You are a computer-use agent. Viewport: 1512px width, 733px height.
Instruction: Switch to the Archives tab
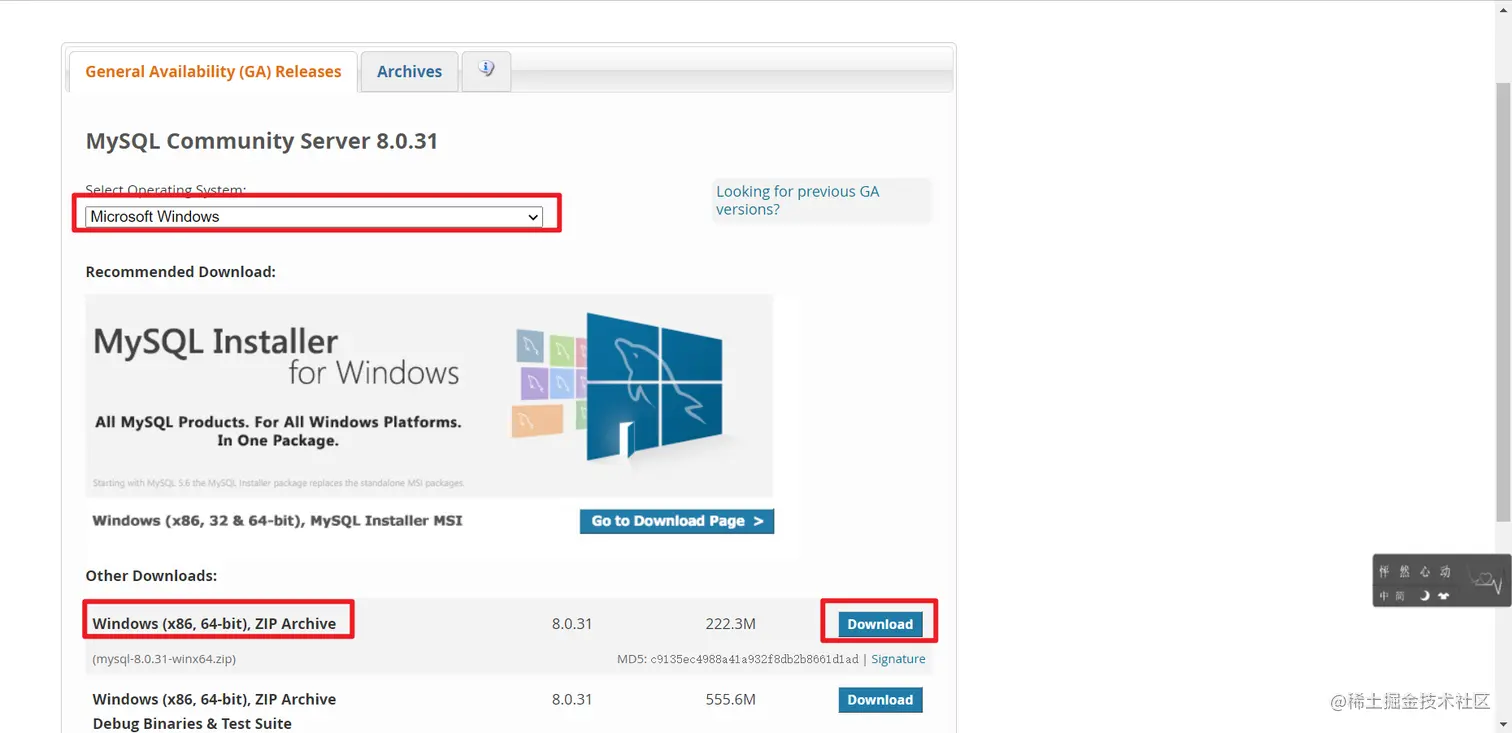[x=409, y=71]
